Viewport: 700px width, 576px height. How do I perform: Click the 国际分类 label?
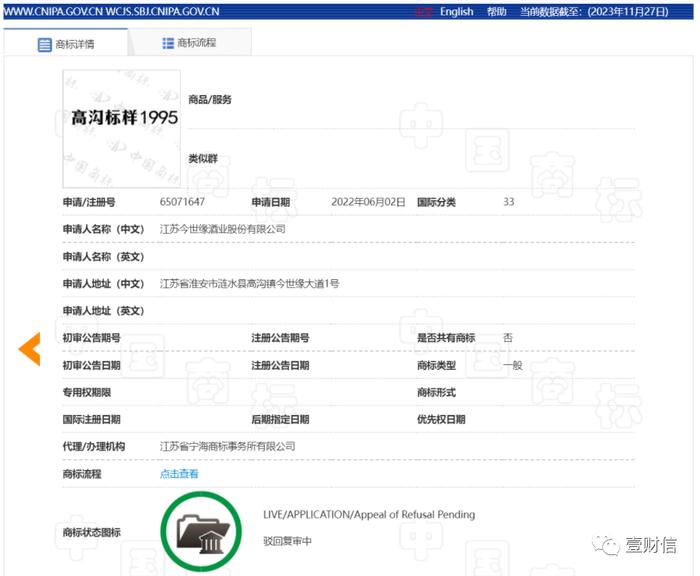(x=436, y=202)
